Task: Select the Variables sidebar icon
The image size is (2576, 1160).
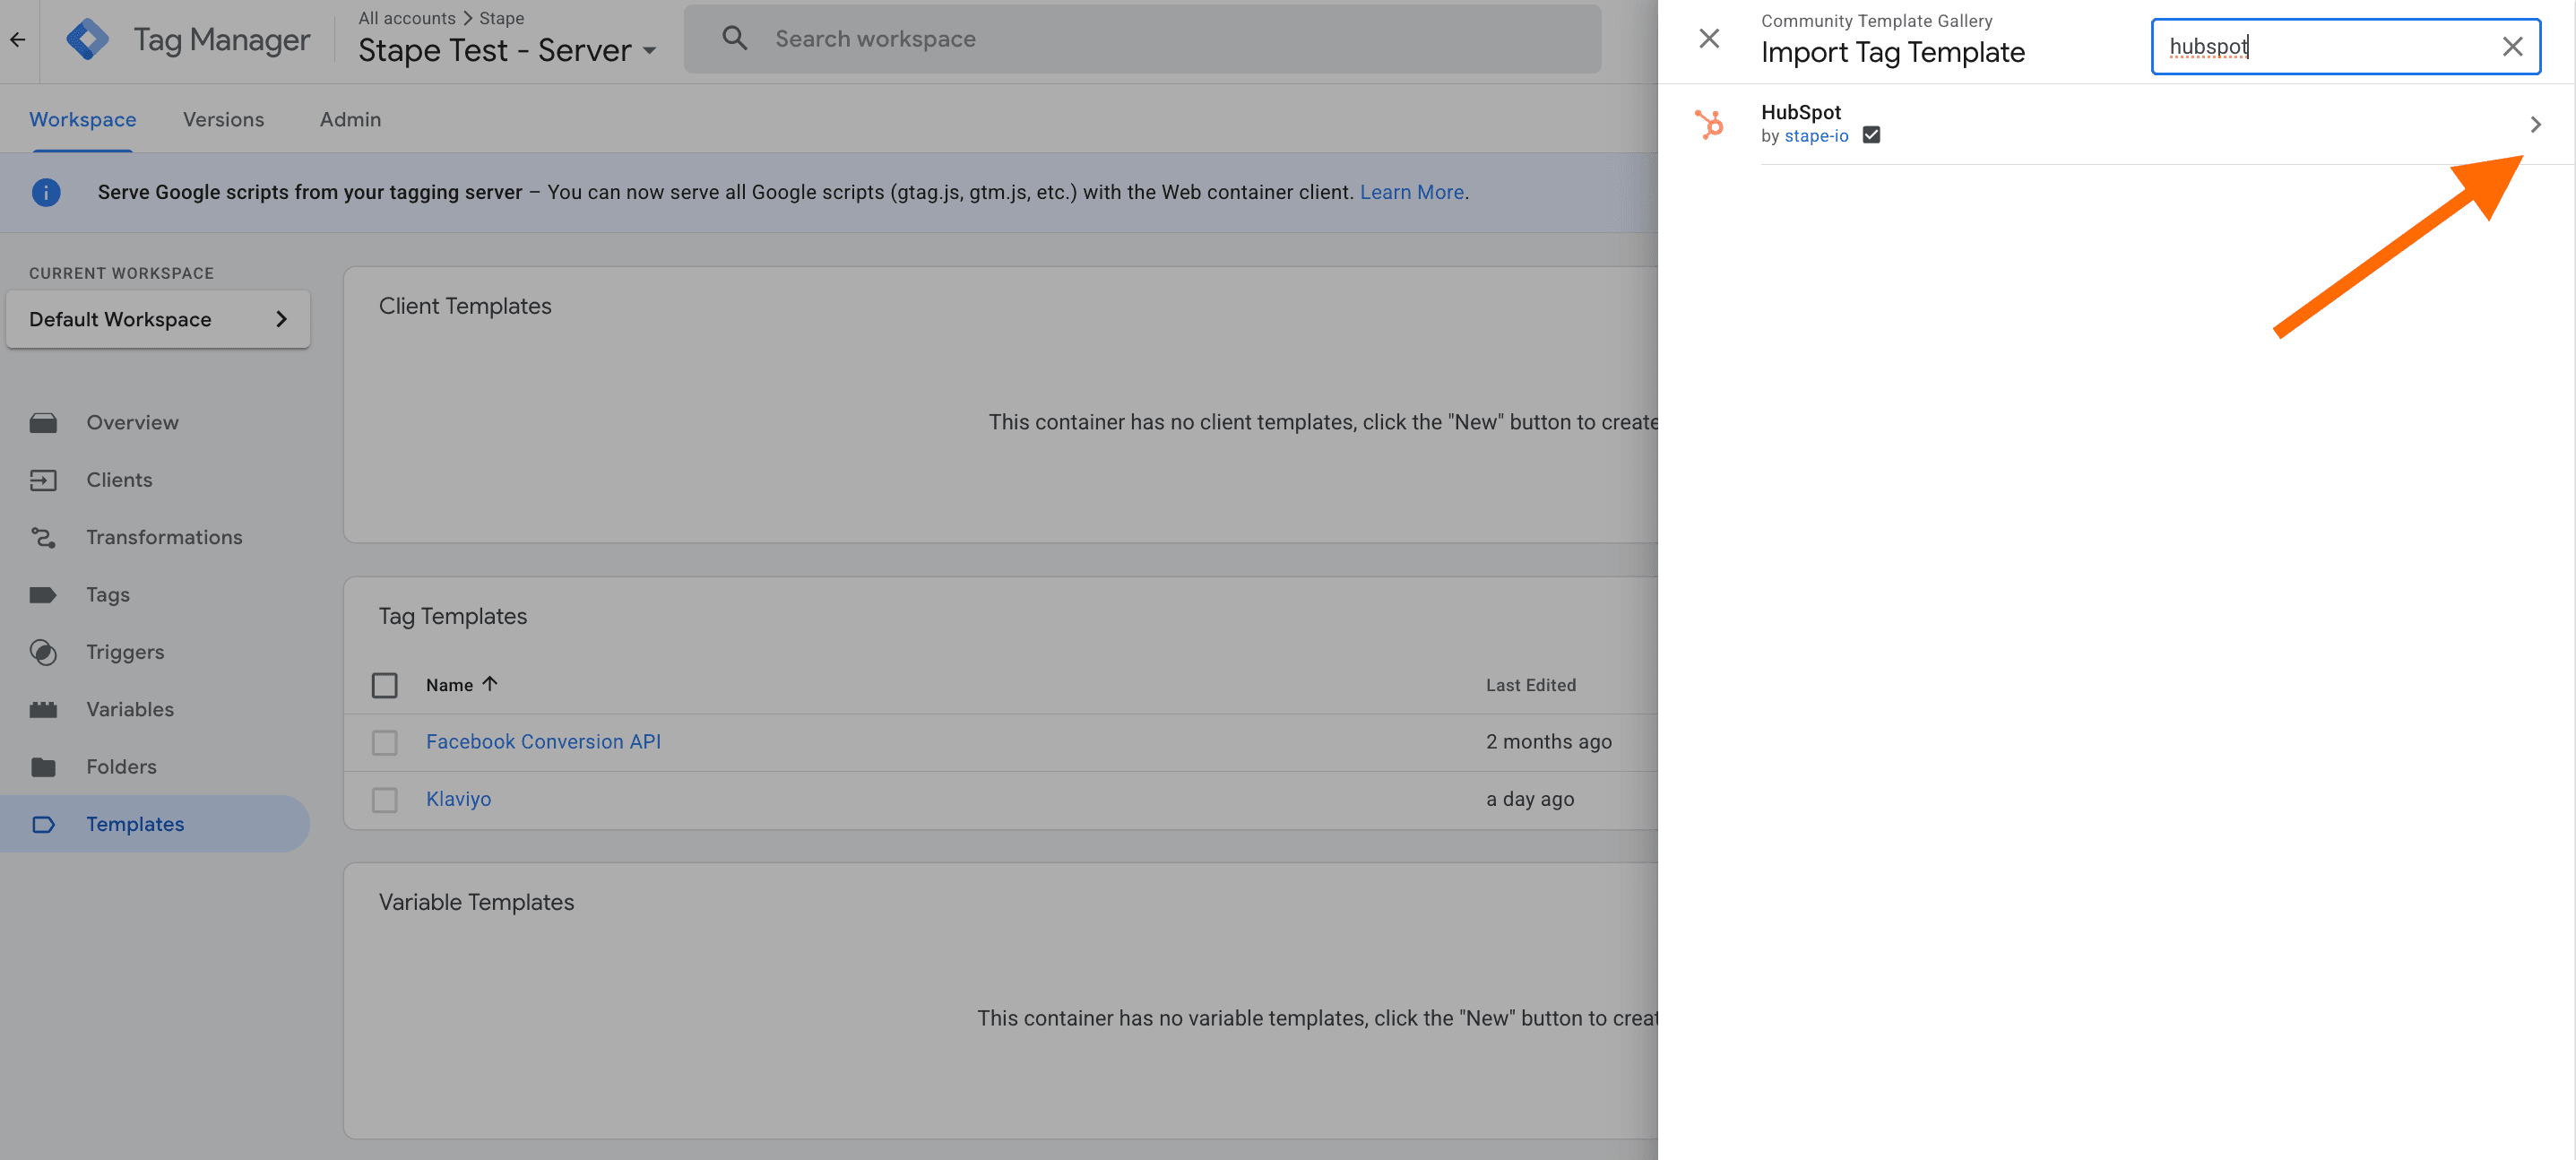Action: click(x=44, y=709)
